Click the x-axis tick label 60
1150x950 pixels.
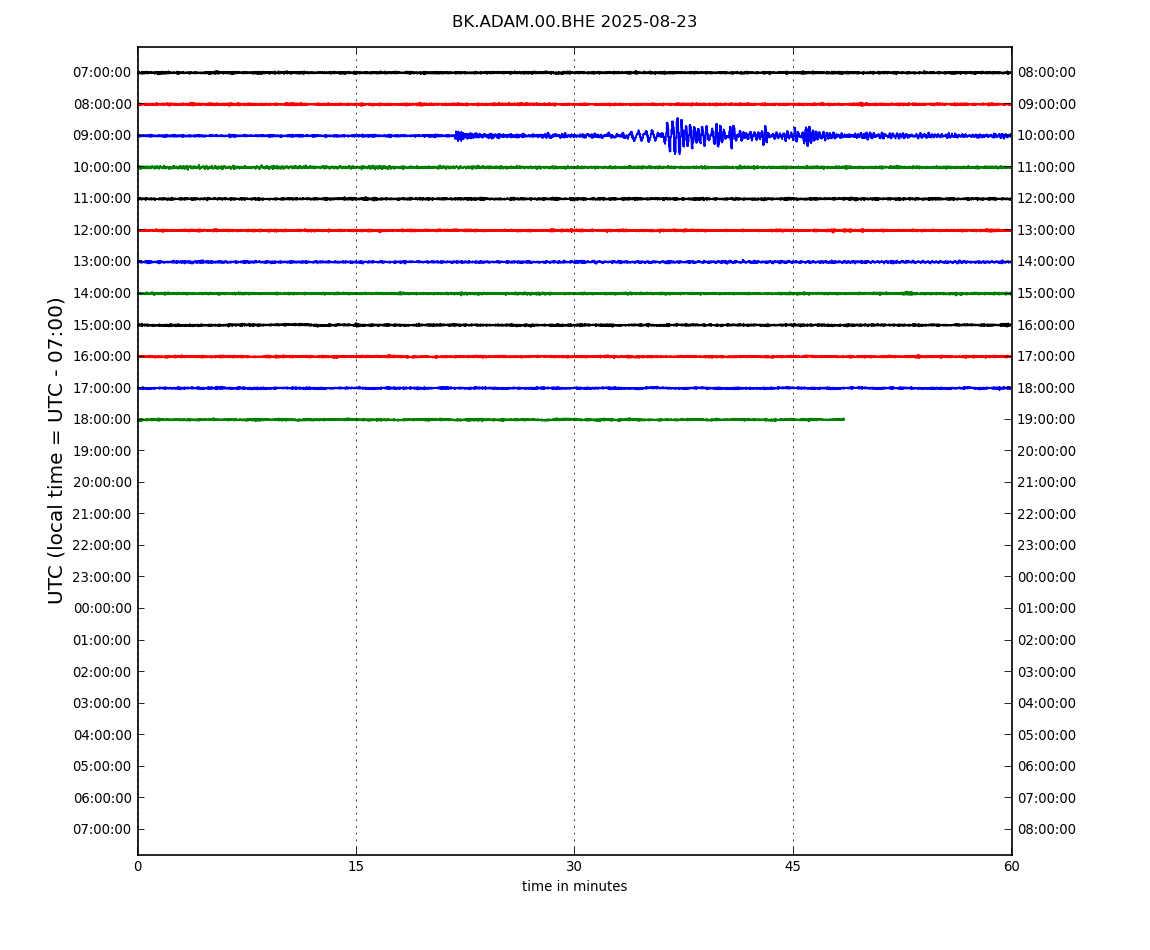pos(1011,867)
